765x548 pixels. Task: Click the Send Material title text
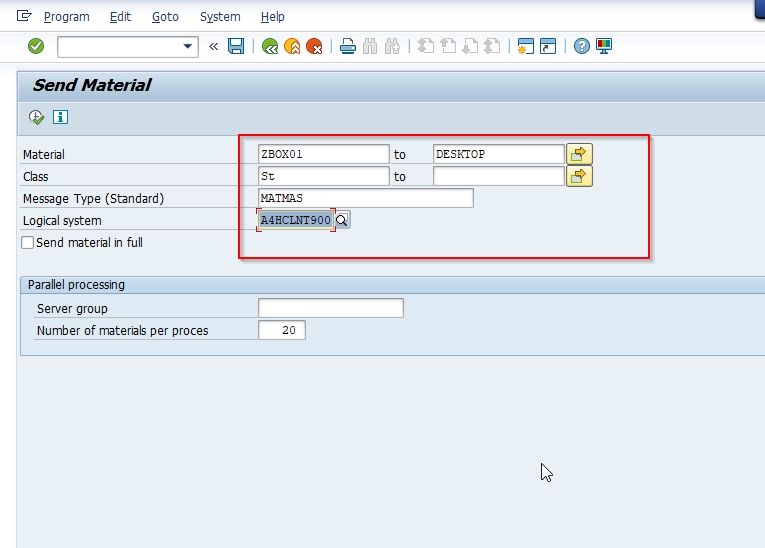click(x=92, y=85)
